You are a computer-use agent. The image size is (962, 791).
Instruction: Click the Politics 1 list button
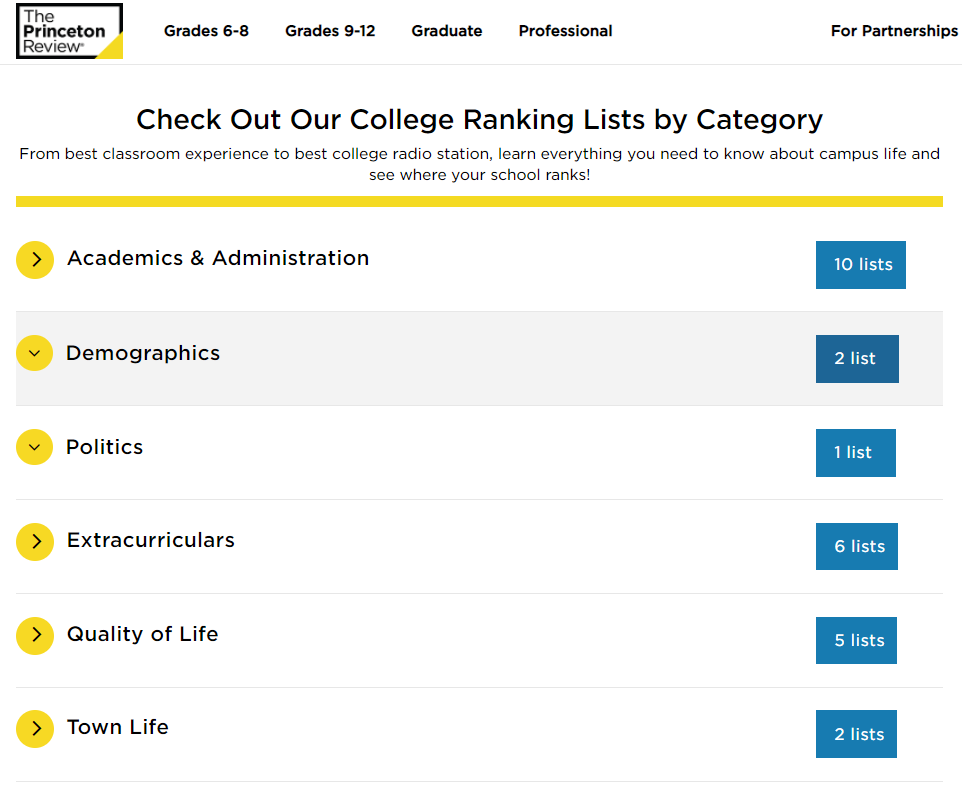pyautogui.click(x=856, y=453)
